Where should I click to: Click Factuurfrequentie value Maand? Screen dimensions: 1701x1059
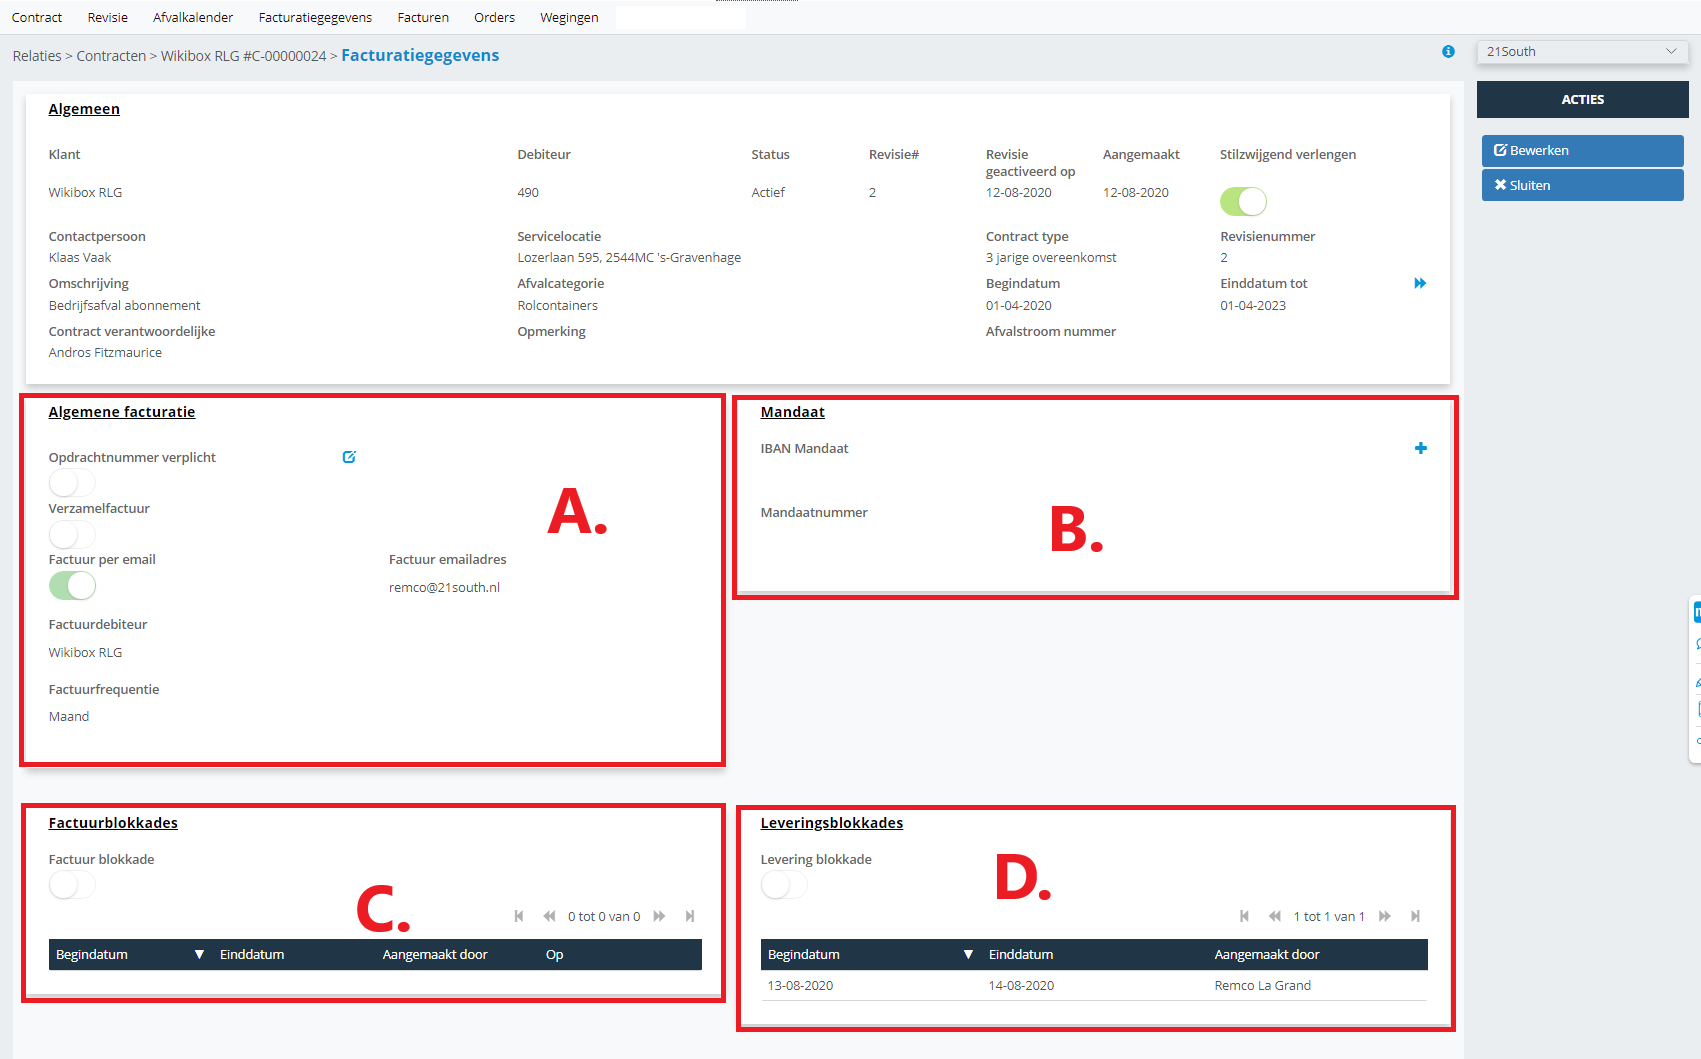coord(69,716)
